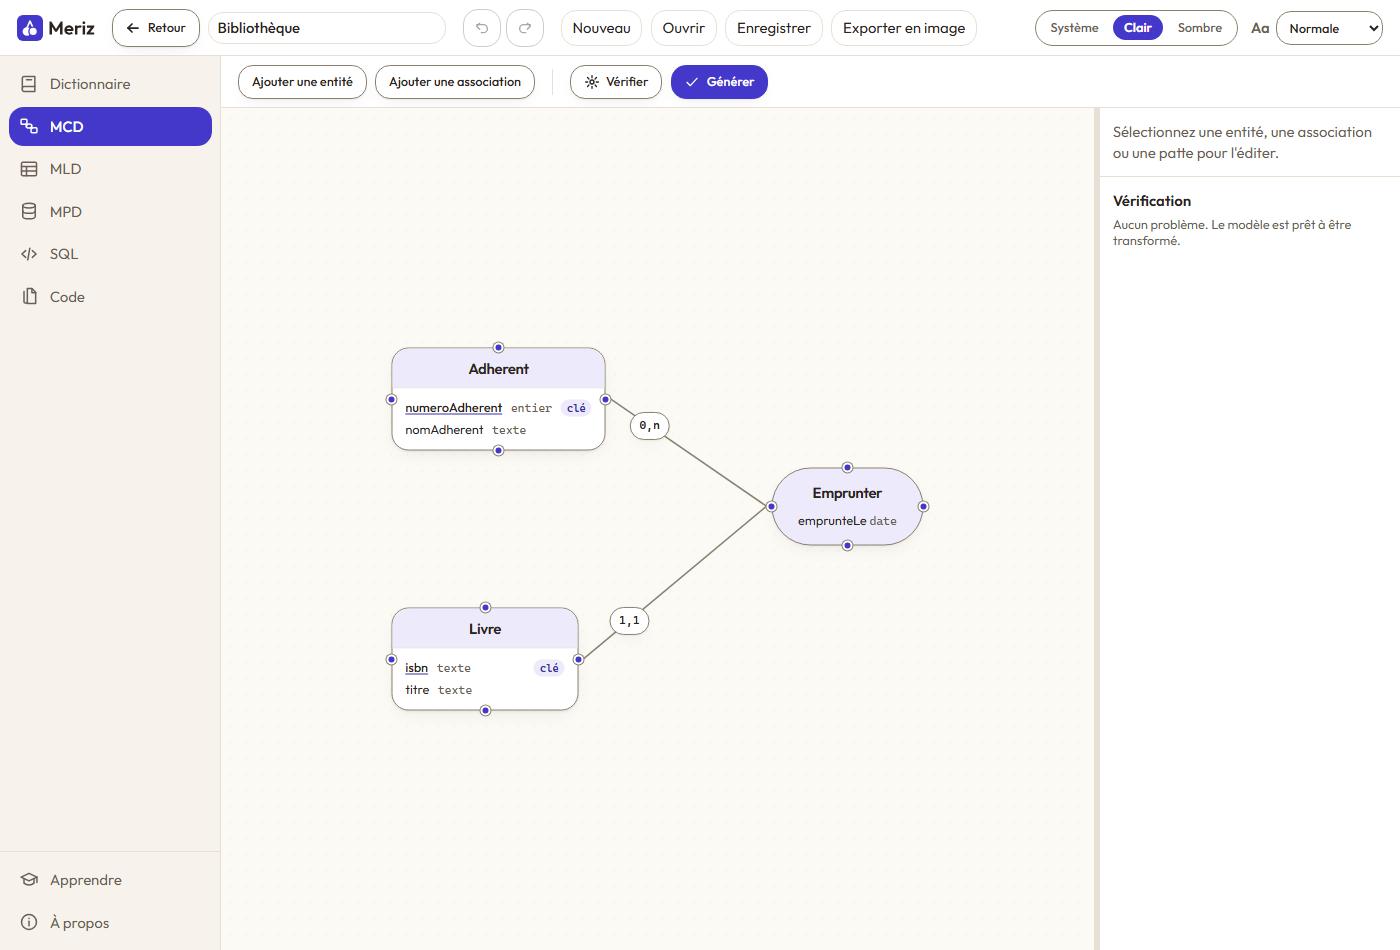Click the Meriz logo icon
Image resolution: width=1400 pixels, height=950 pixels.
30,28
